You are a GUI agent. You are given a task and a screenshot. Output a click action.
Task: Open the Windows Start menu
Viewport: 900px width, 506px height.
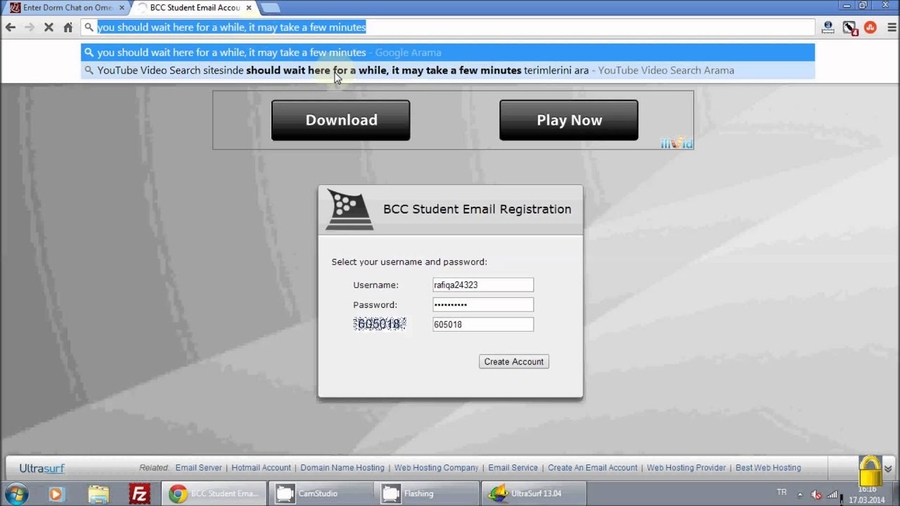[x=17, y=493]
